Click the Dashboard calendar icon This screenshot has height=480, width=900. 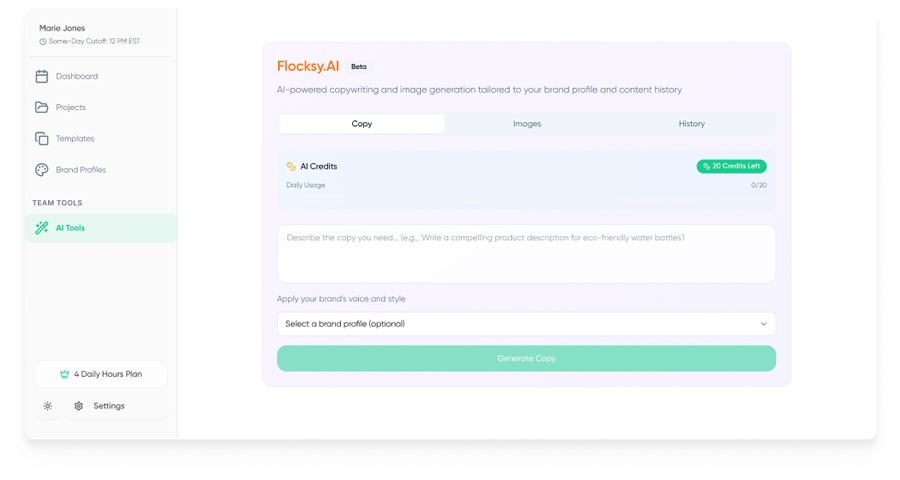pyautogui.click(x=42, y=76)
